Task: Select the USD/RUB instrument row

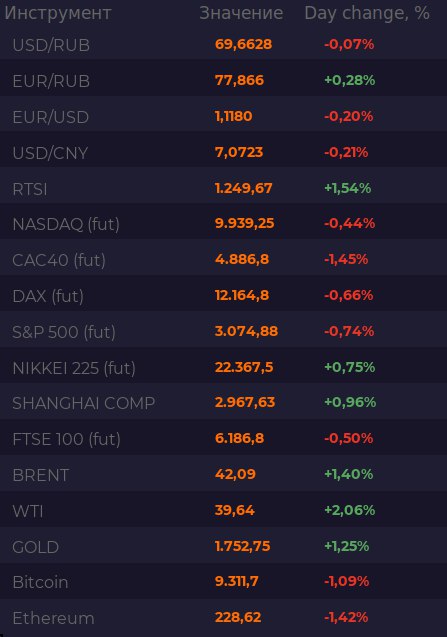Action: 224,44
